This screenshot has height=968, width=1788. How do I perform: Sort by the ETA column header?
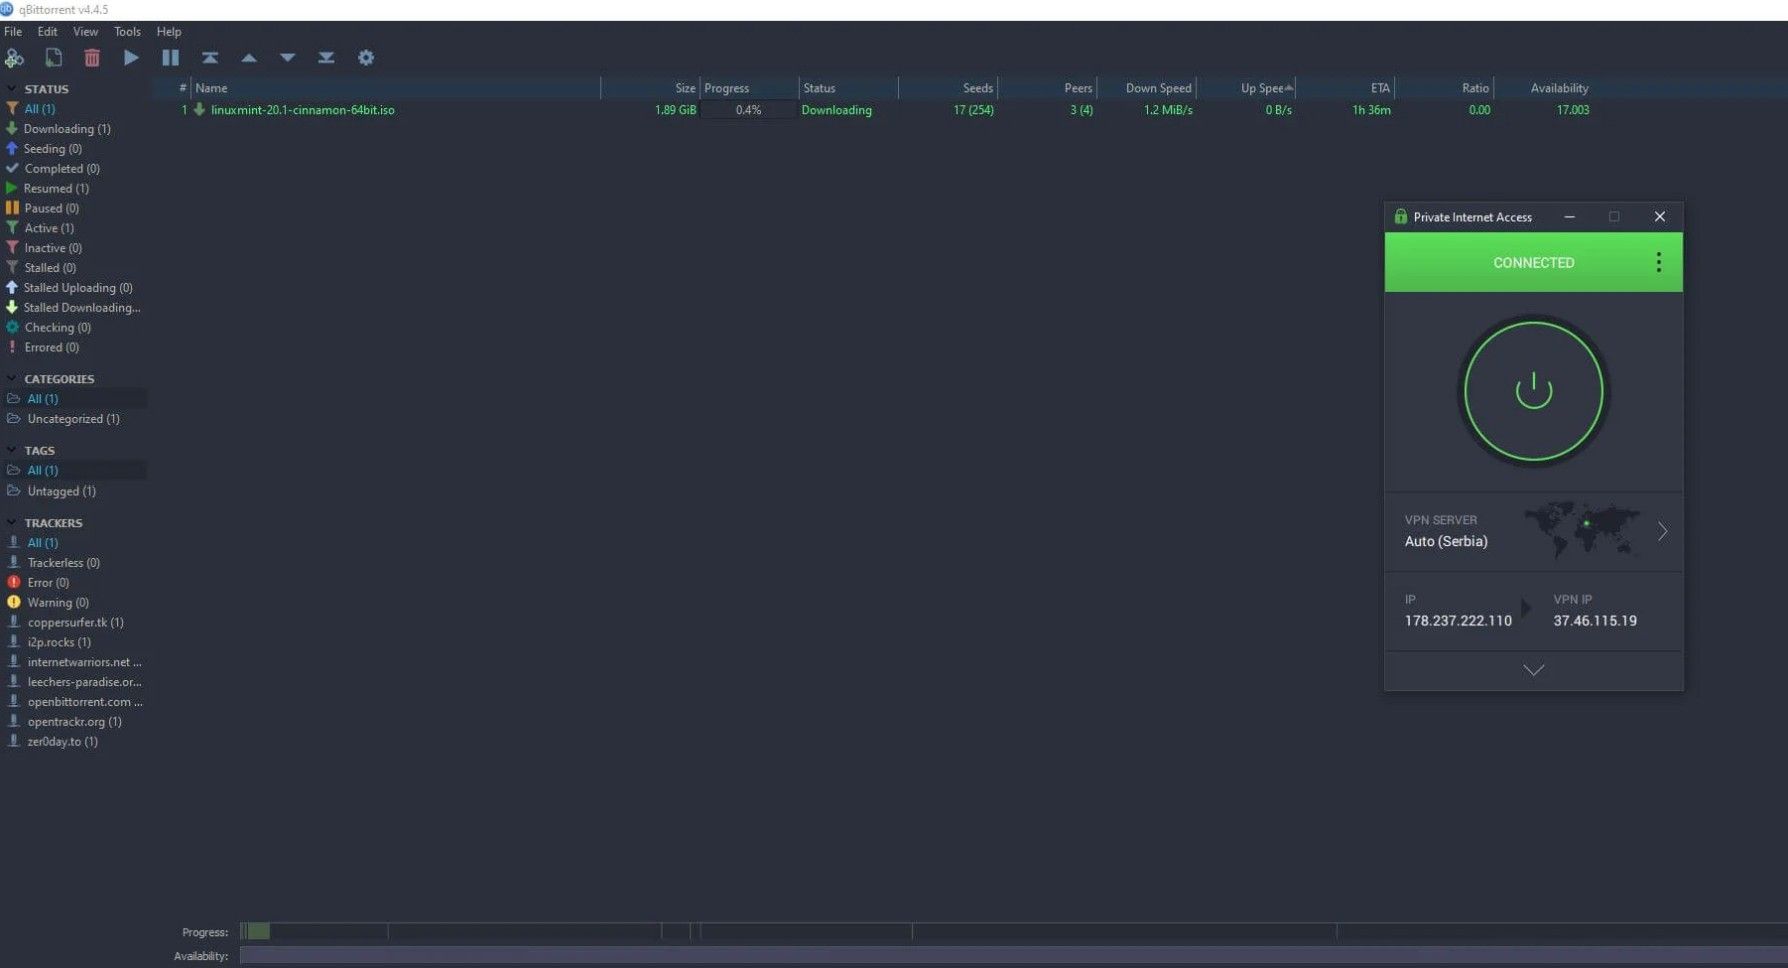coord(1345,88)
